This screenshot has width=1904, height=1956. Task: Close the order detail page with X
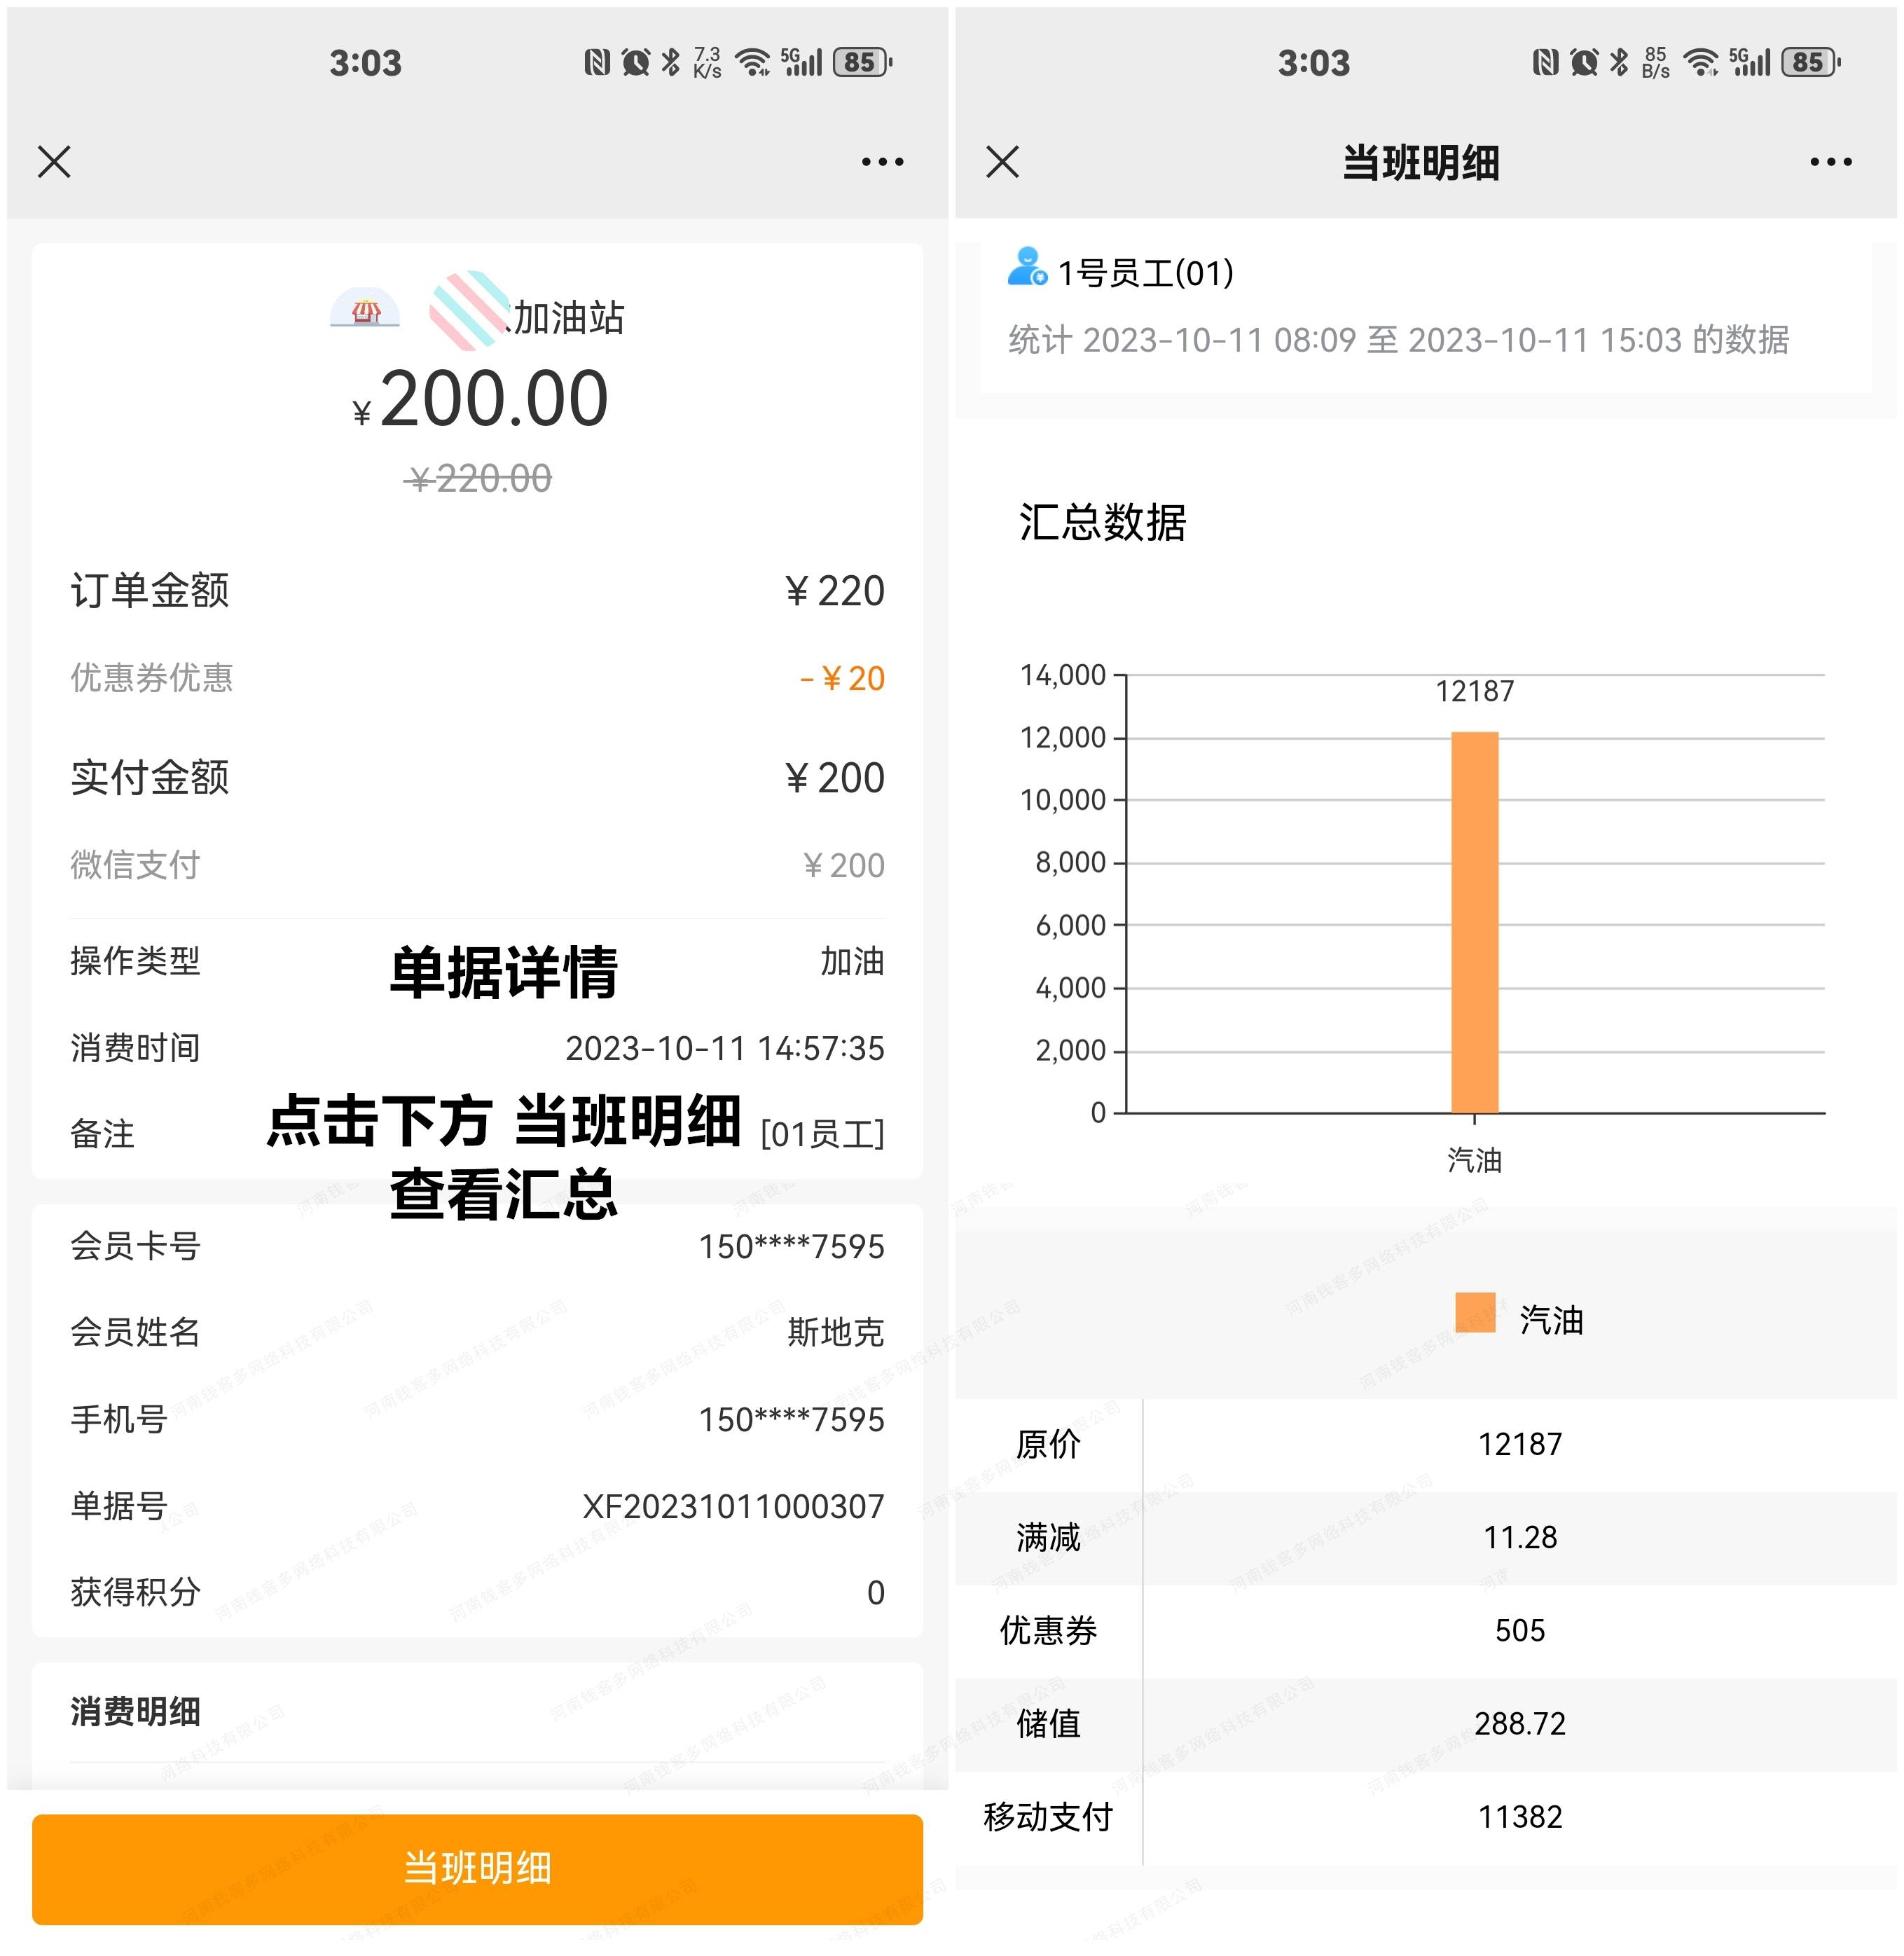(x=54, y=162)
